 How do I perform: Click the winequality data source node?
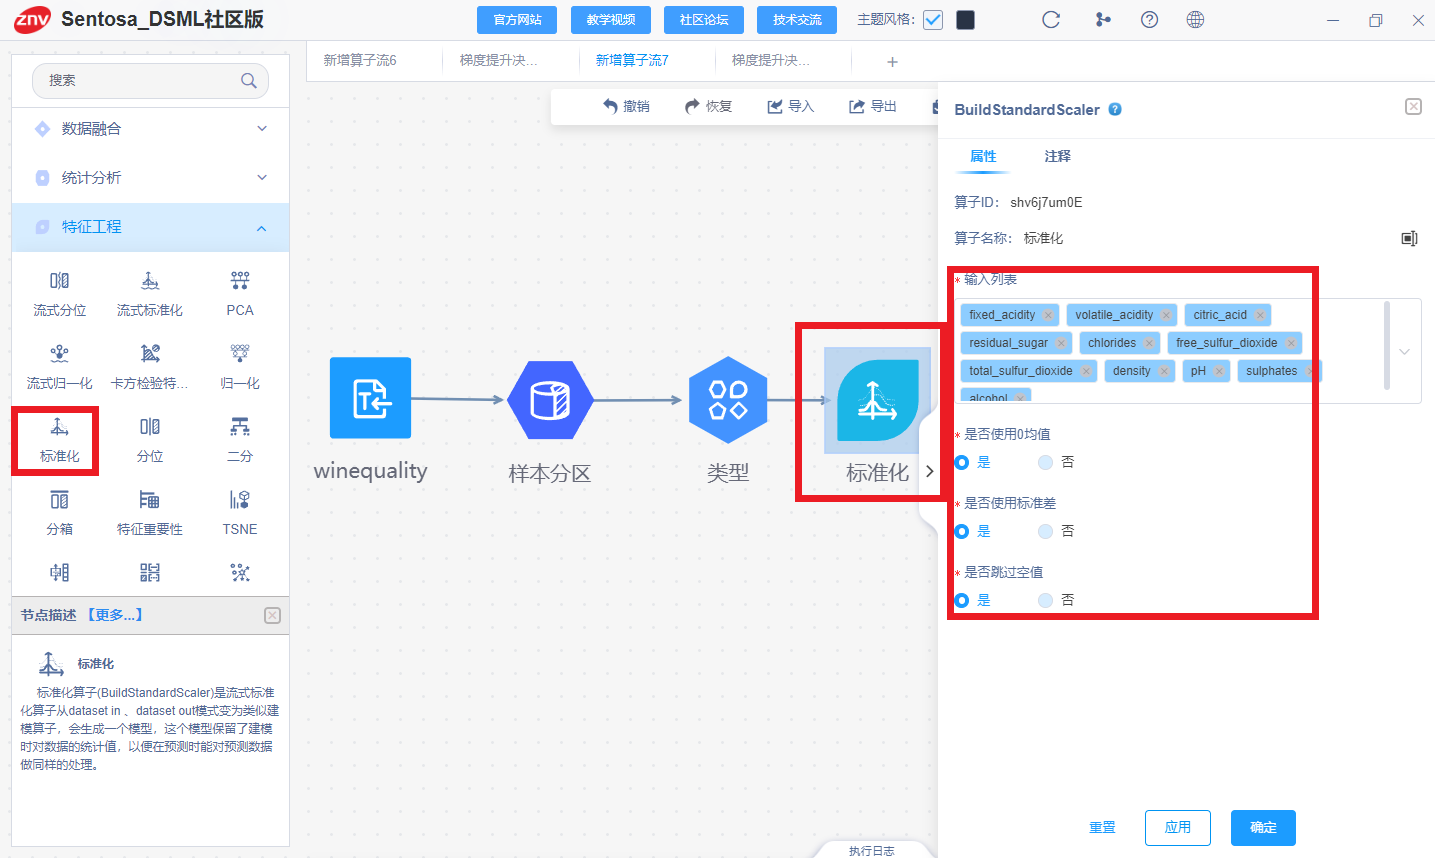(x=371, y=398)
